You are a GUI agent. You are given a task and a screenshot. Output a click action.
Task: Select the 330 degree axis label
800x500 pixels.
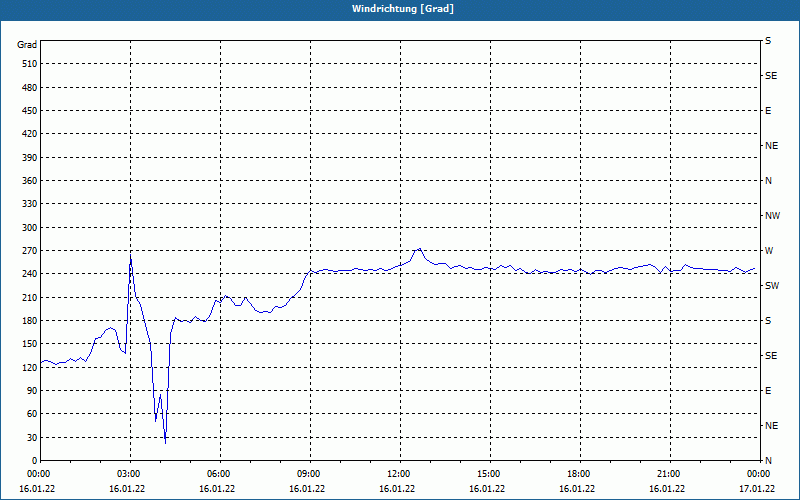30,204
